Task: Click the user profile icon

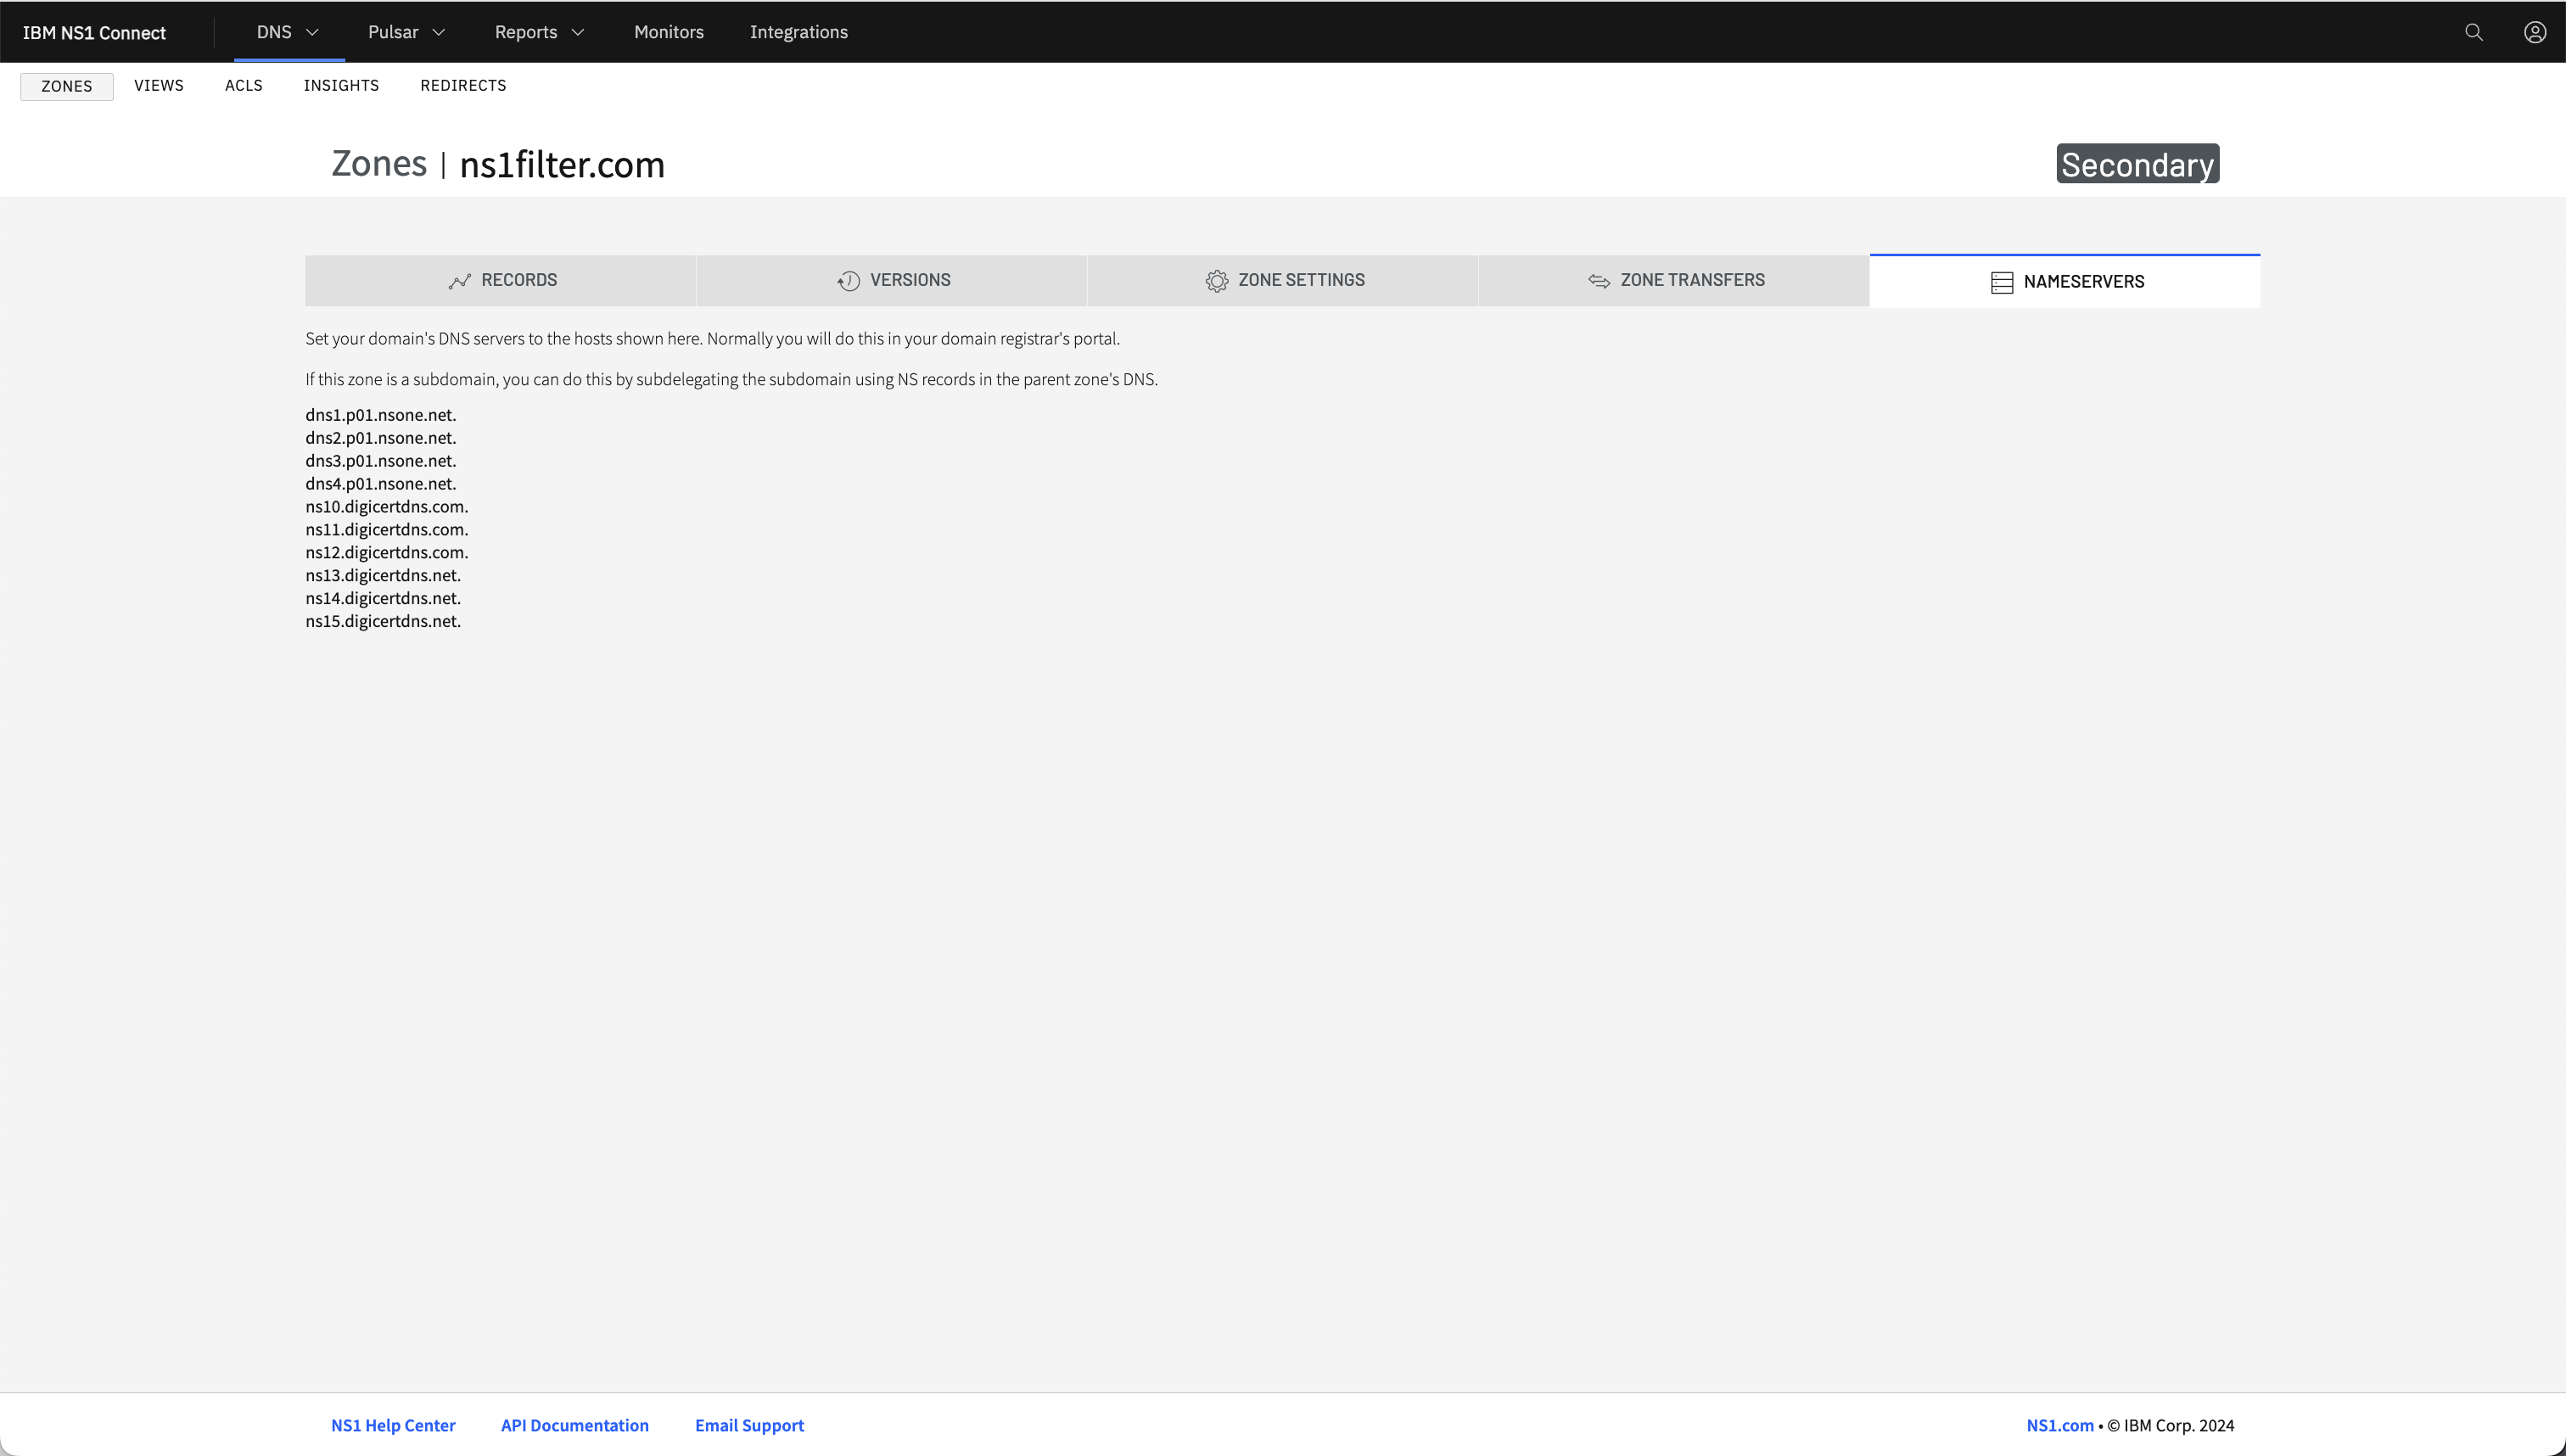Action: pyautogui.click(x=2535, y=30)
